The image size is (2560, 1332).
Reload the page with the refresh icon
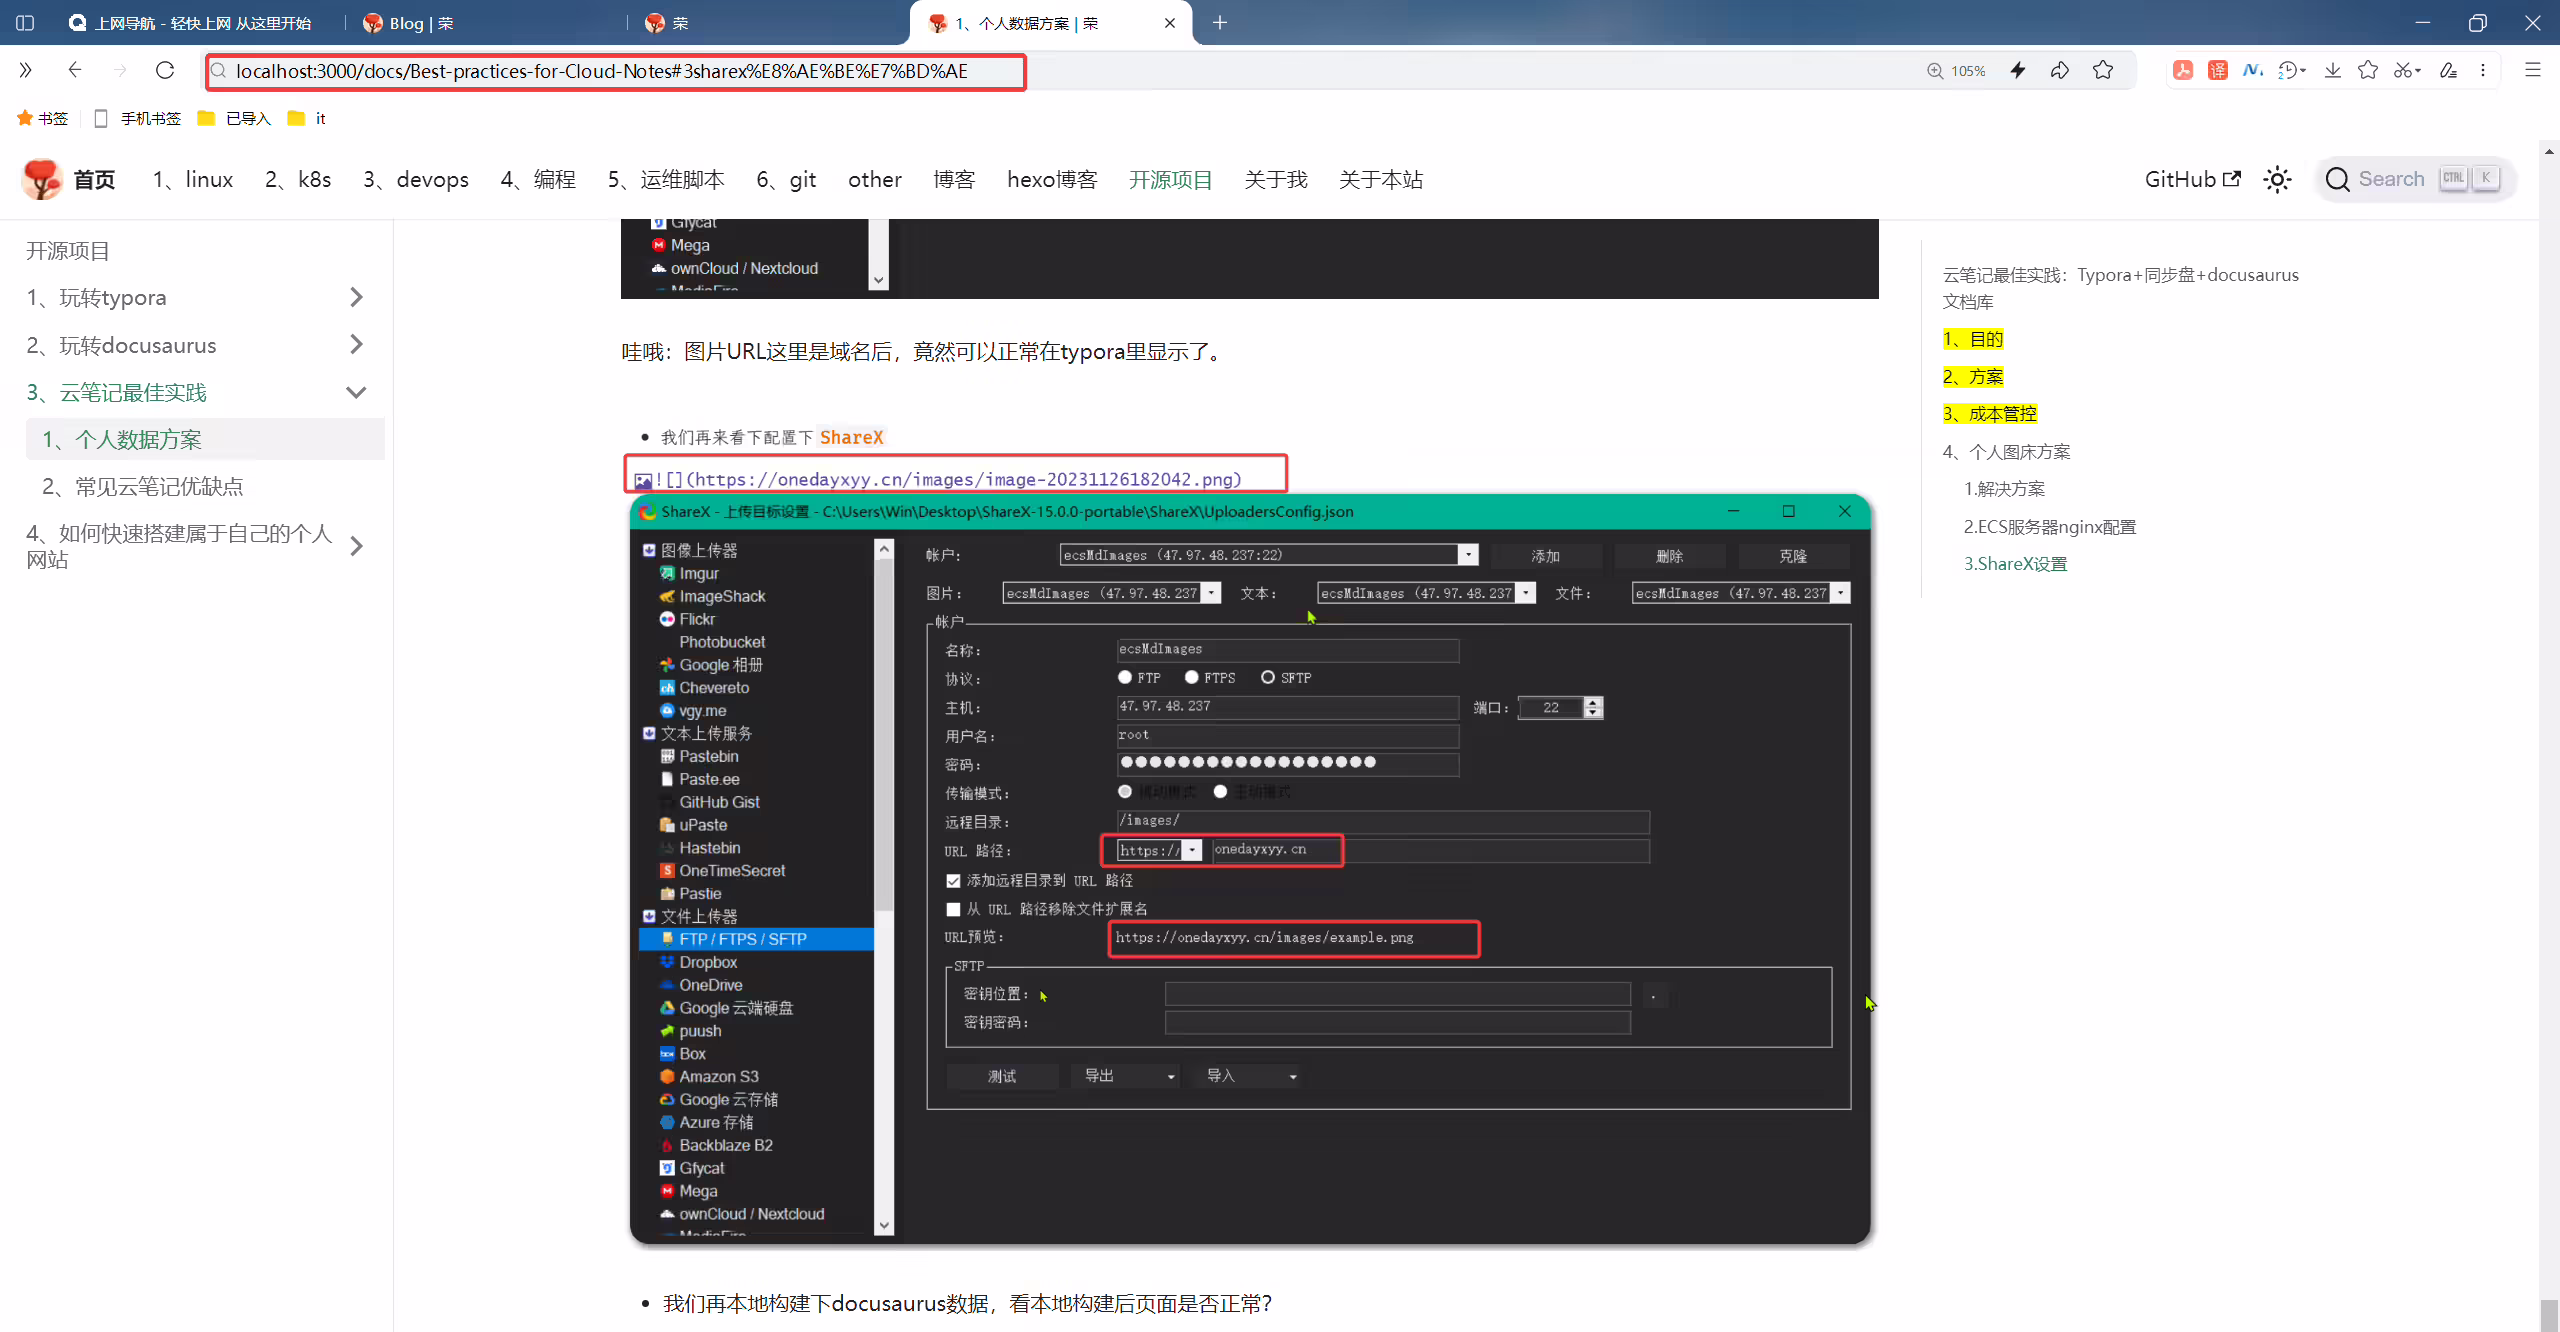[165, 70]
